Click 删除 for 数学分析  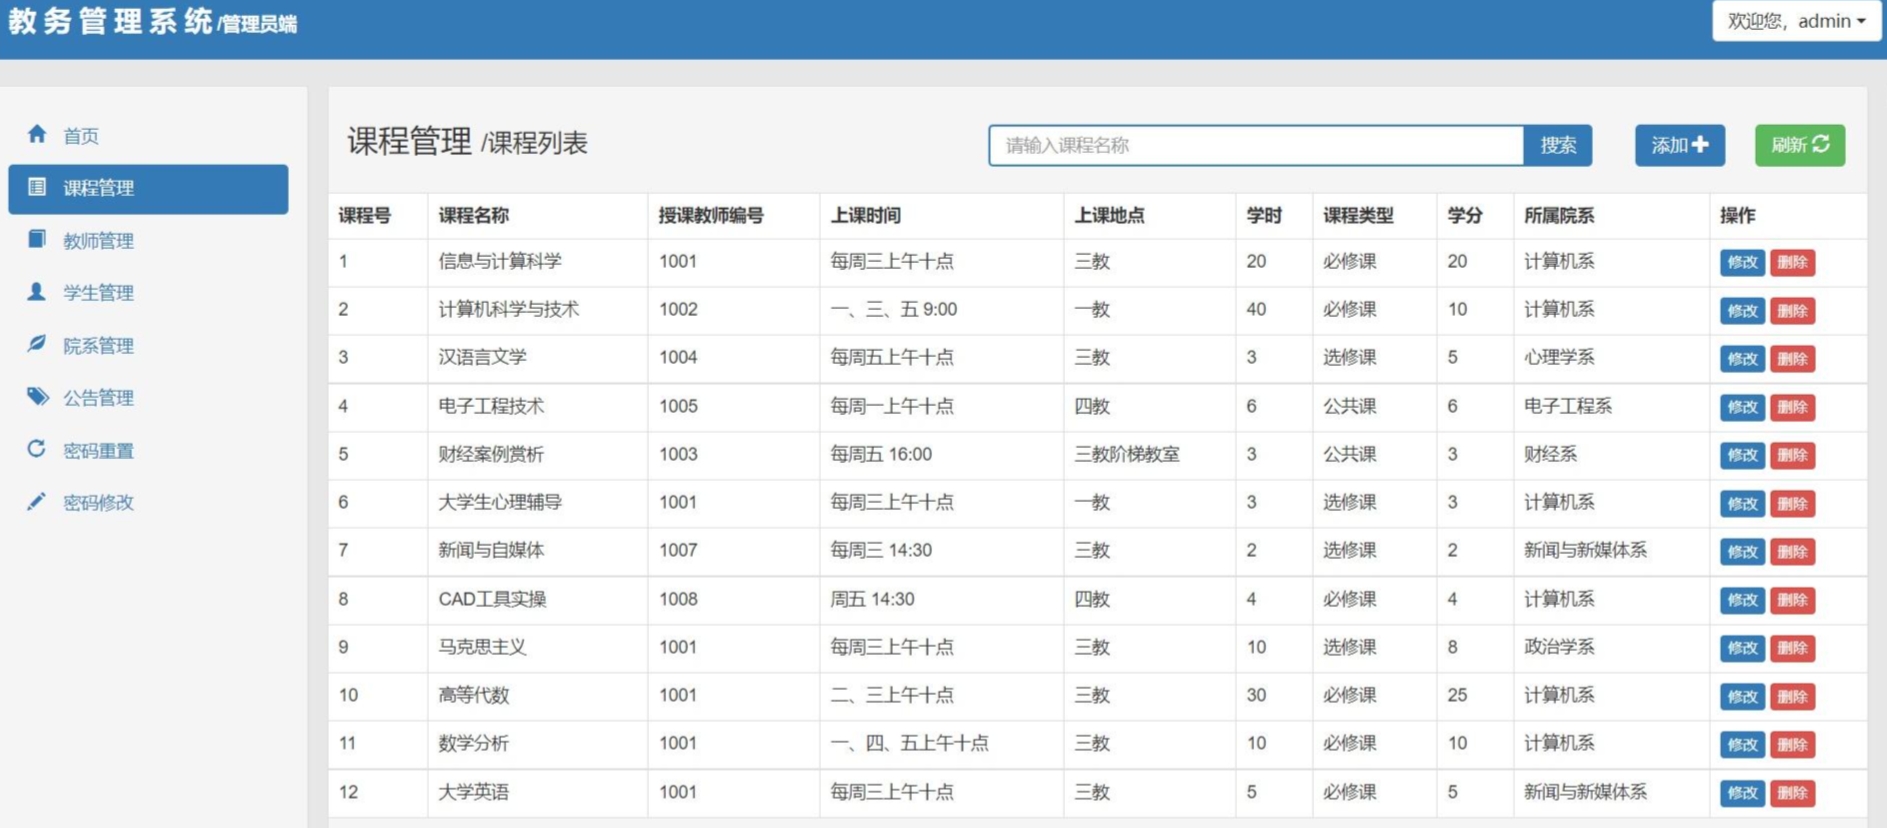coord(1792,744)
